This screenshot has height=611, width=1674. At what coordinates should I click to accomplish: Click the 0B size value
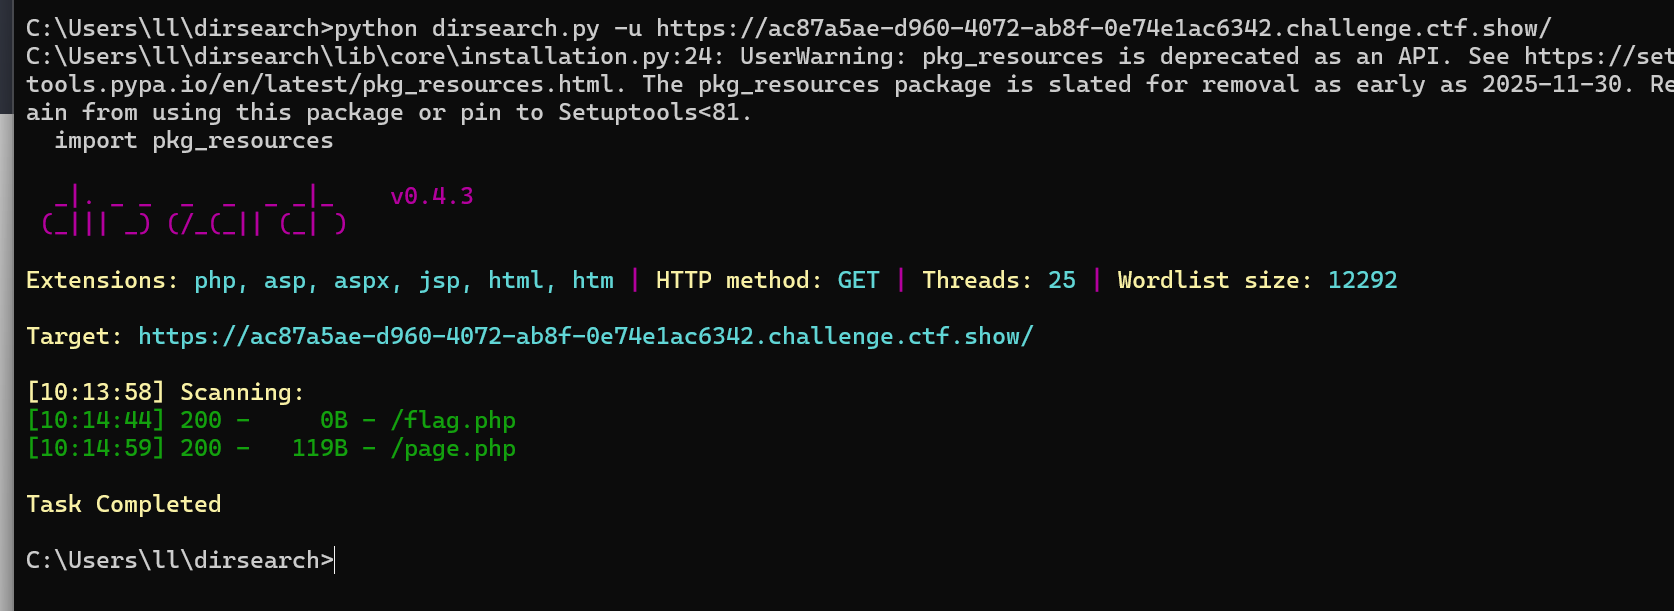click(x=334, y=420)
